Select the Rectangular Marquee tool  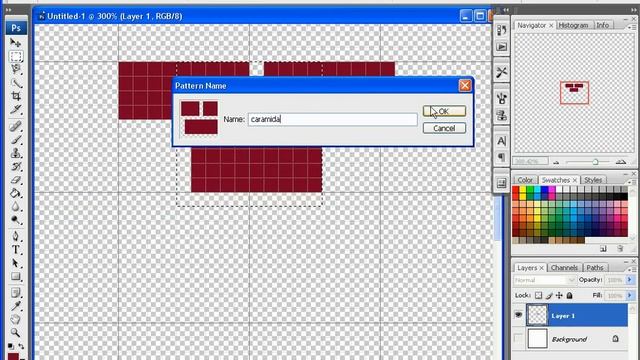[16, 56]
